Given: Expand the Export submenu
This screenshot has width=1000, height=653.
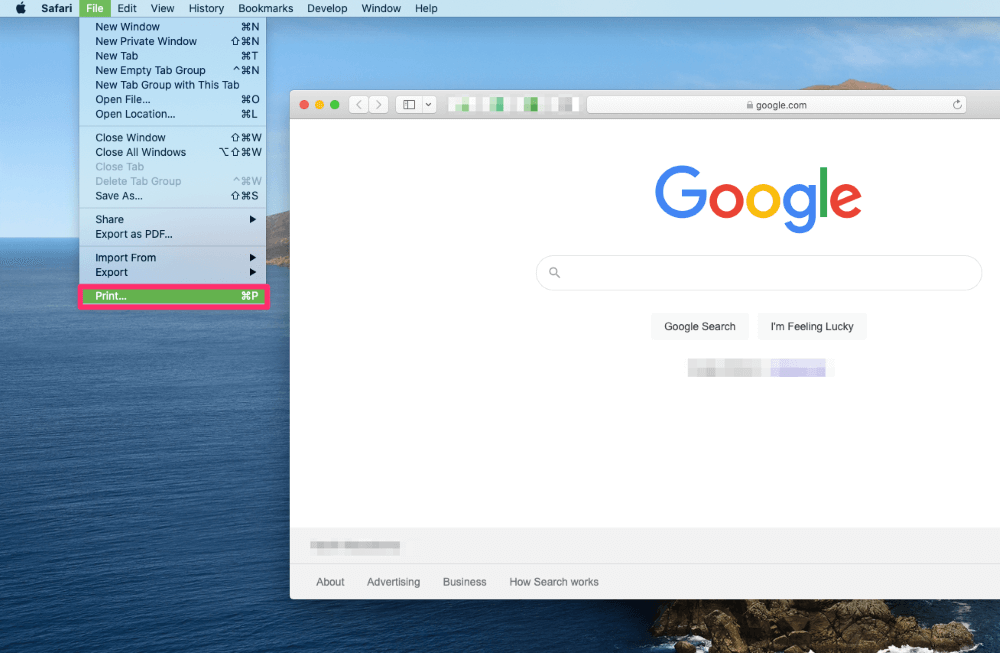Looking at the screenshot, I should click(173, 272).
